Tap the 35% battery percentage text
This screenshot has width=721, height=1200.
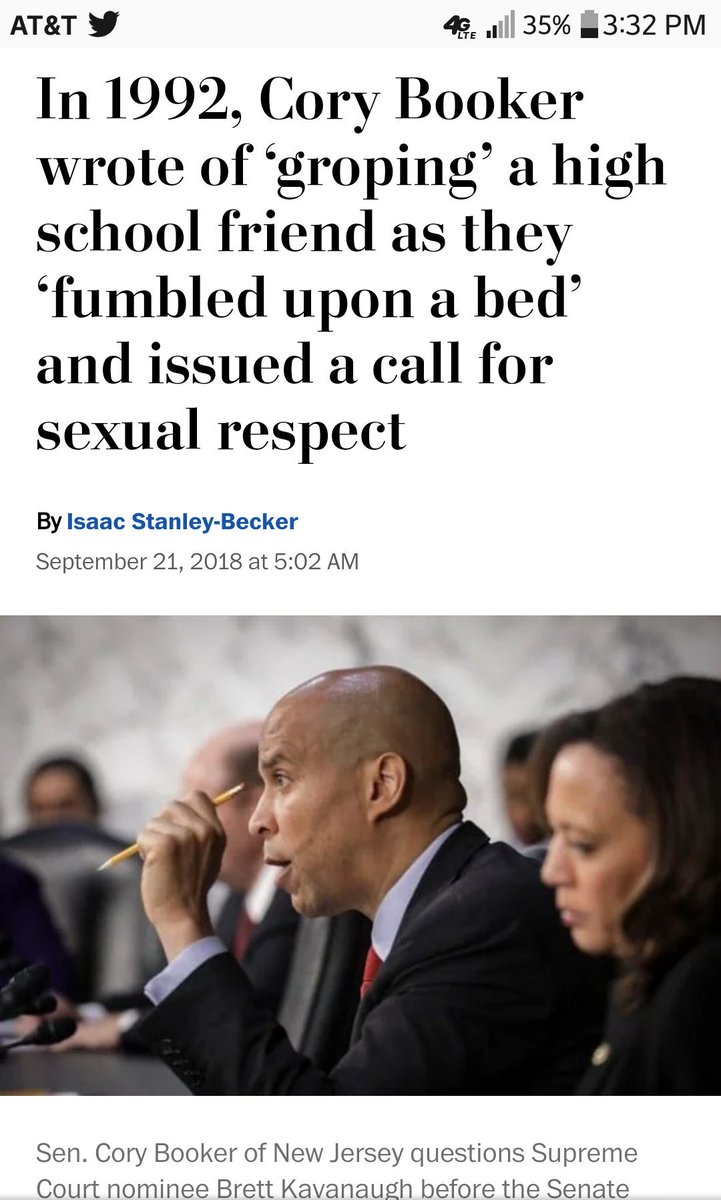click(547, 25)
